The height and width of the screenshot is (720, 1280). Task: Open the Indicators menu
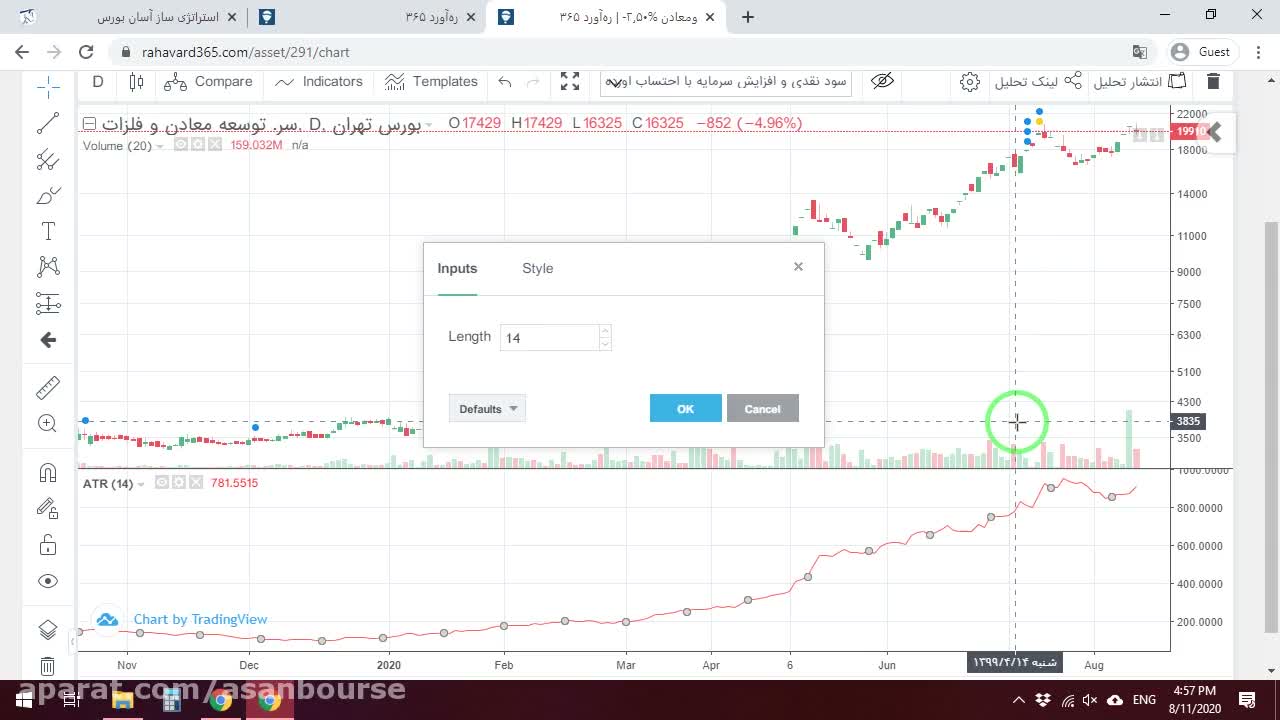click(x=319, y=82)
